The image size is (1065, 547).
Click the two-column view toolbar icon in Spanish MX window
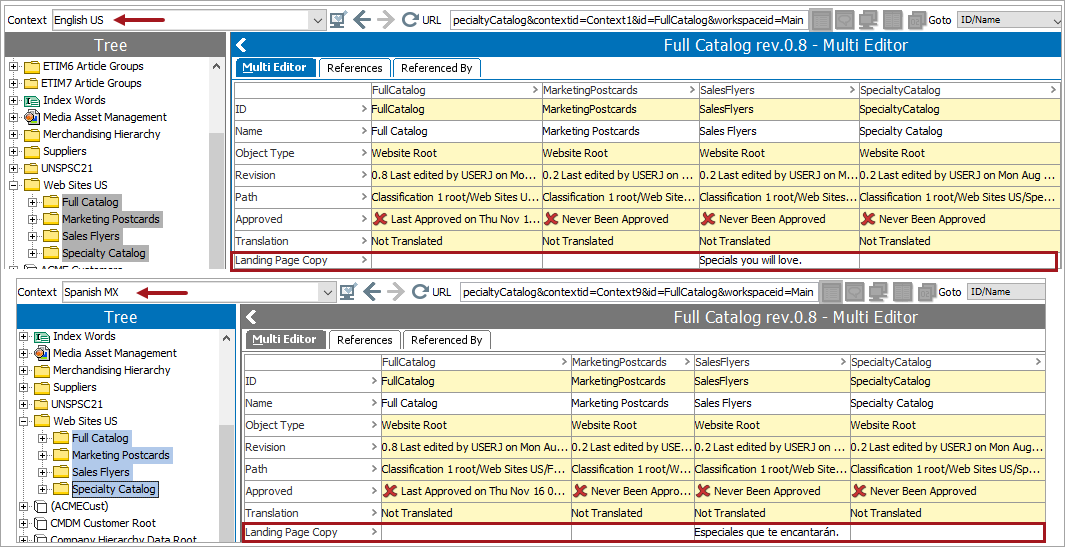pyautogui.click(x=903, y=292)
